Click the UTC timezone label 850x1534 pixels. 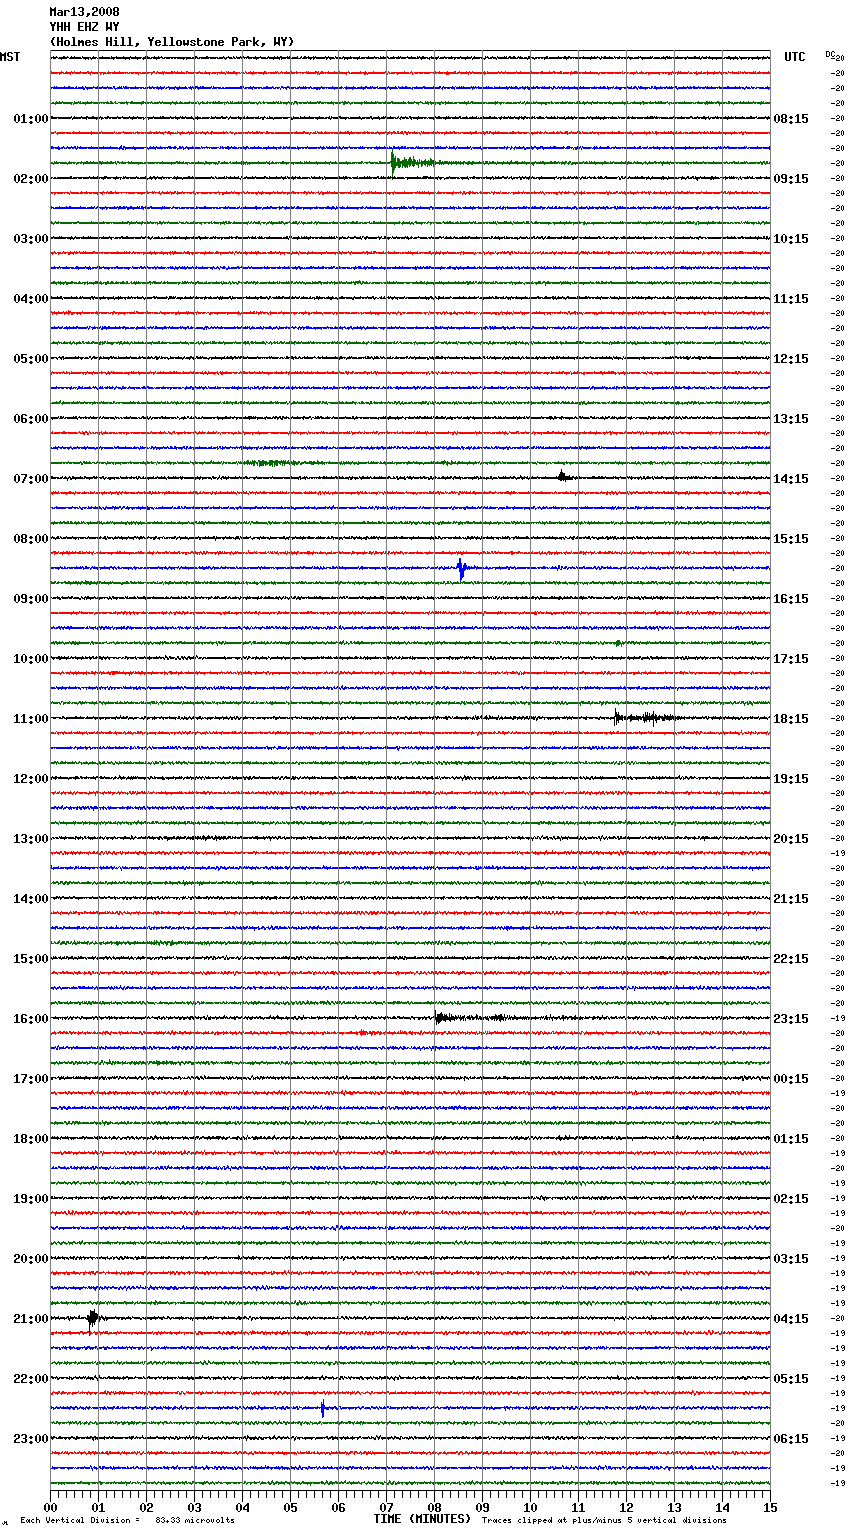(795, 57)
